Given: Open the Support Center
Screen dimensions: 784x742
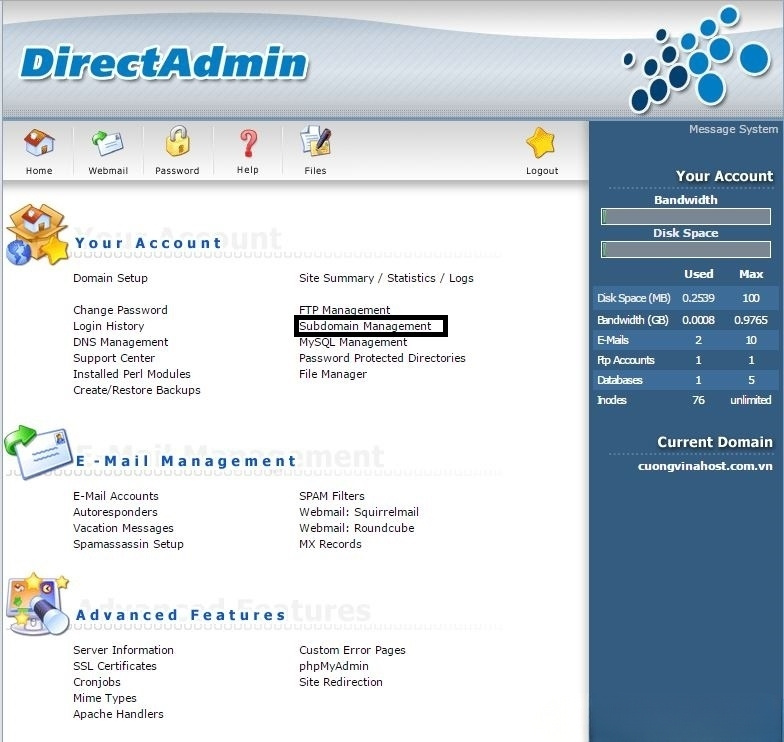Looking at the screenshot, I should (114, 358).
